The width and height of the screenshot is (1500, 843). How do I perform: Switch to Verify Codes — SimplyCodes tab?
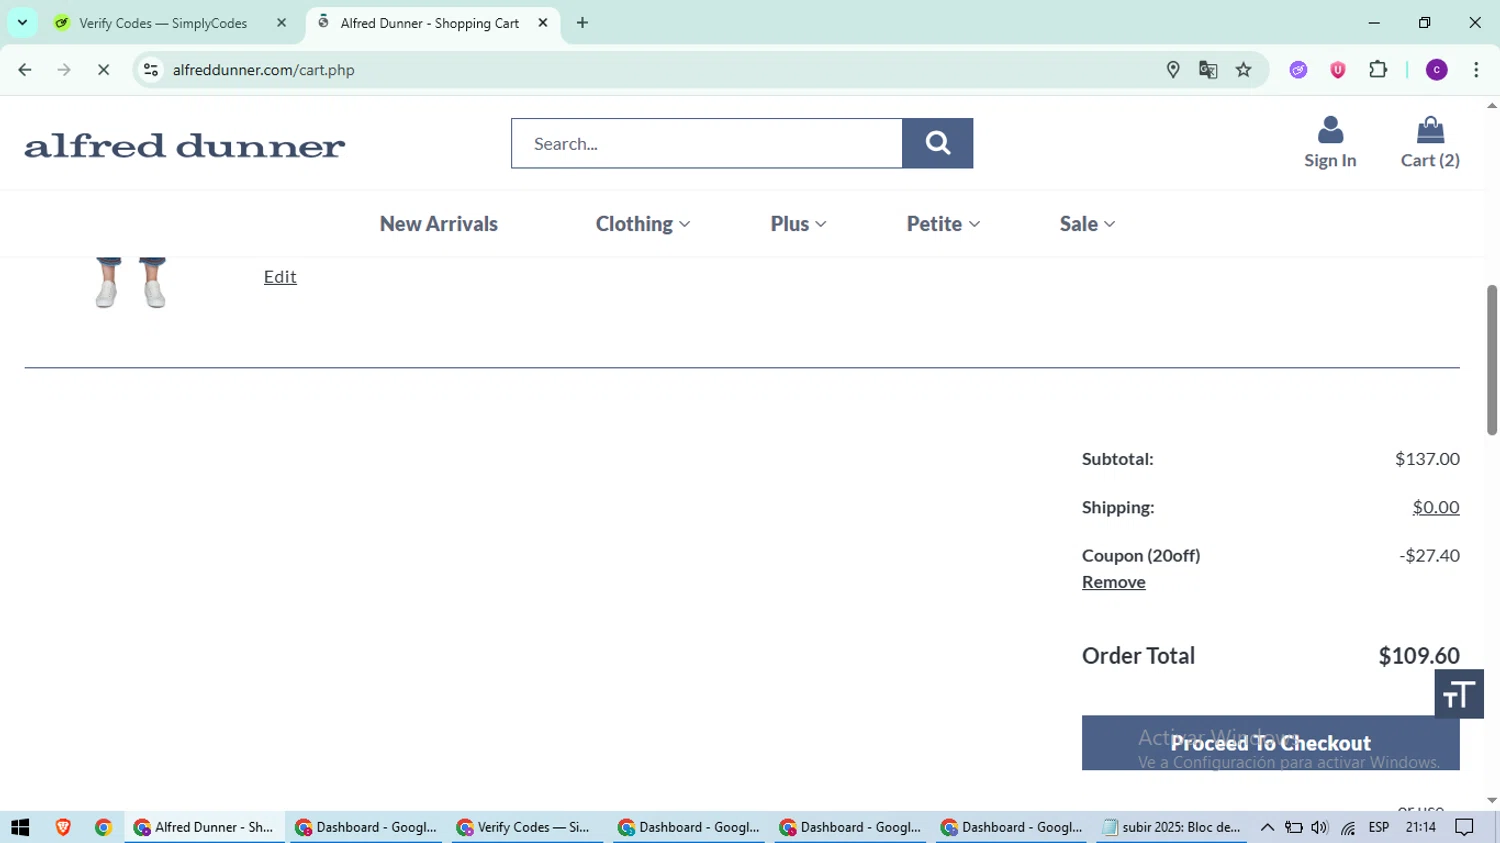pyautogui.click(x=163, y=23)
